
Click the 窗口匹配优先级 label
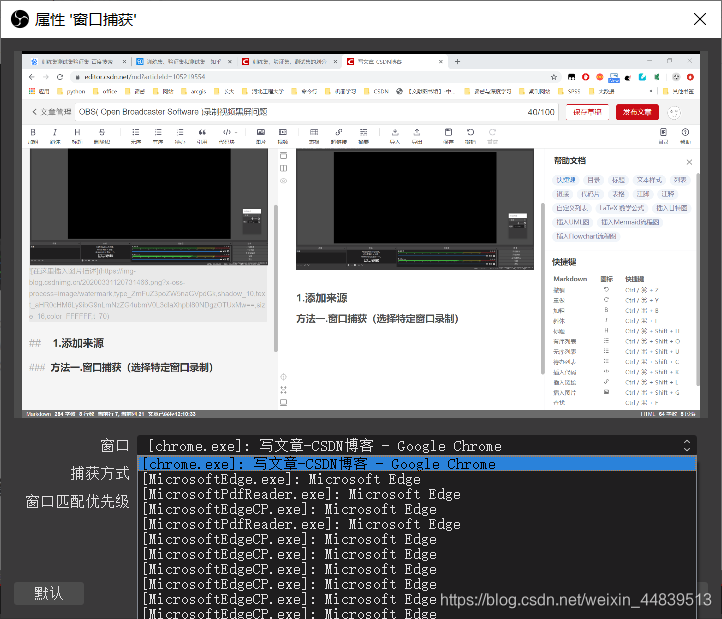click(x=77, y=502)
